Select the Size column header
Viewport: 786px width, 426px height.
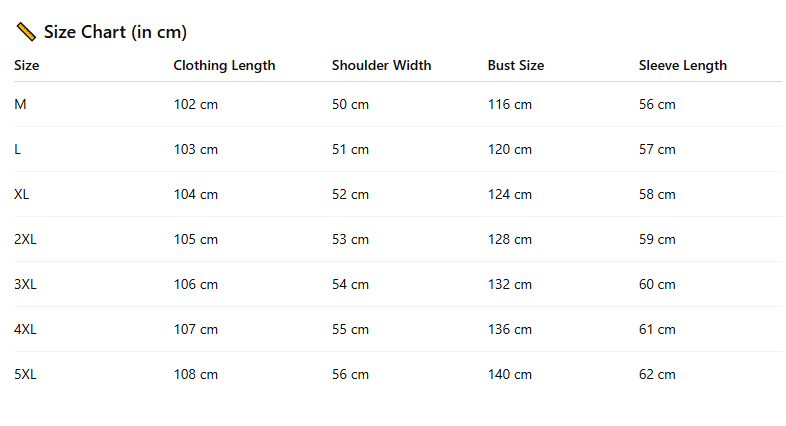pos(27,66)
